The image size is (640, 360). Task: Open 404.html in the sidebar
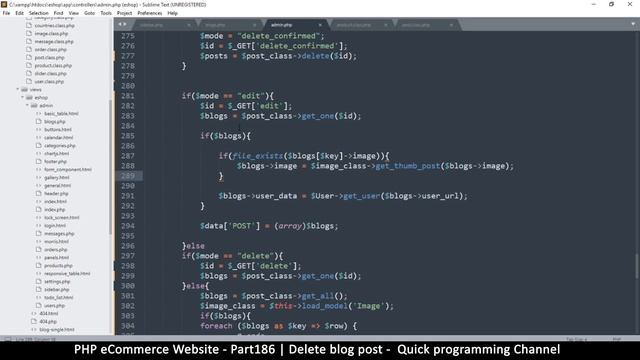[49, 313]
